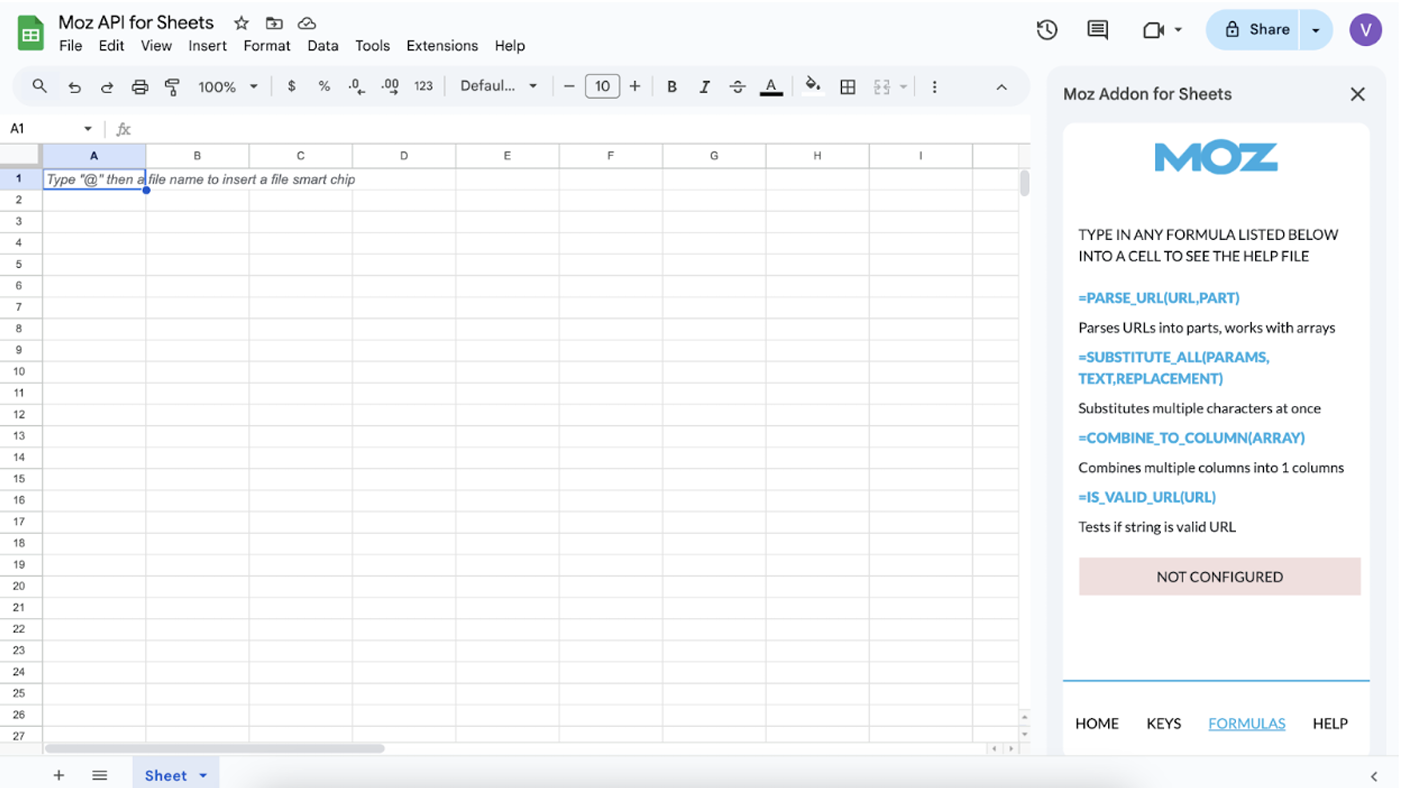The width and height of the screenshot is (1402, 788).
Task: Toggle italic formatting
Action: (x=704, y=87)
